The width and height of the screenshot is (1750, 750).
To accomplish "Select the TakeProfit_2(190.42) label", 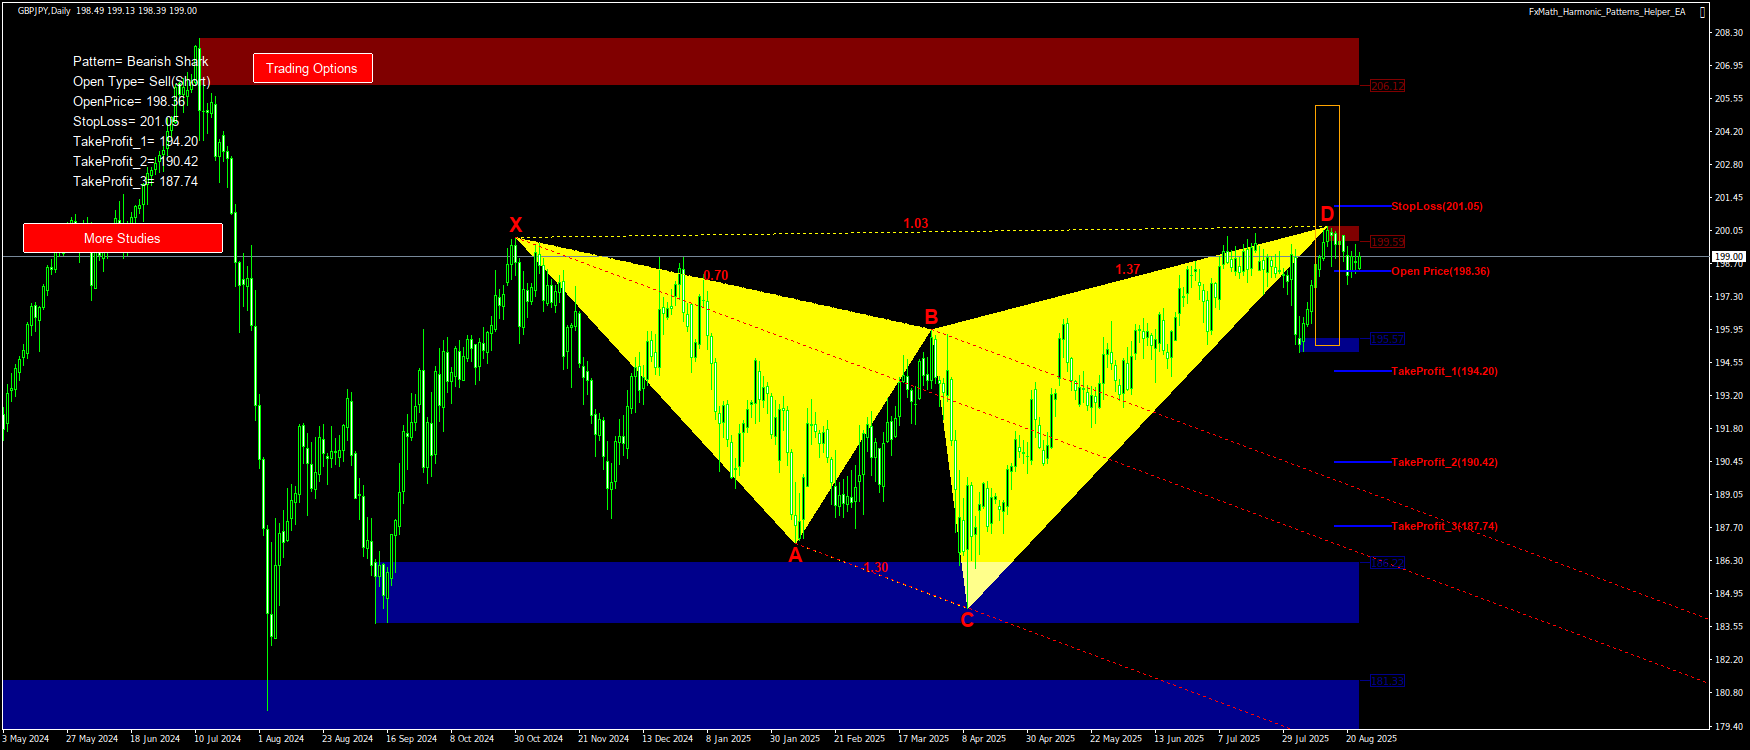I will 1444,462.
